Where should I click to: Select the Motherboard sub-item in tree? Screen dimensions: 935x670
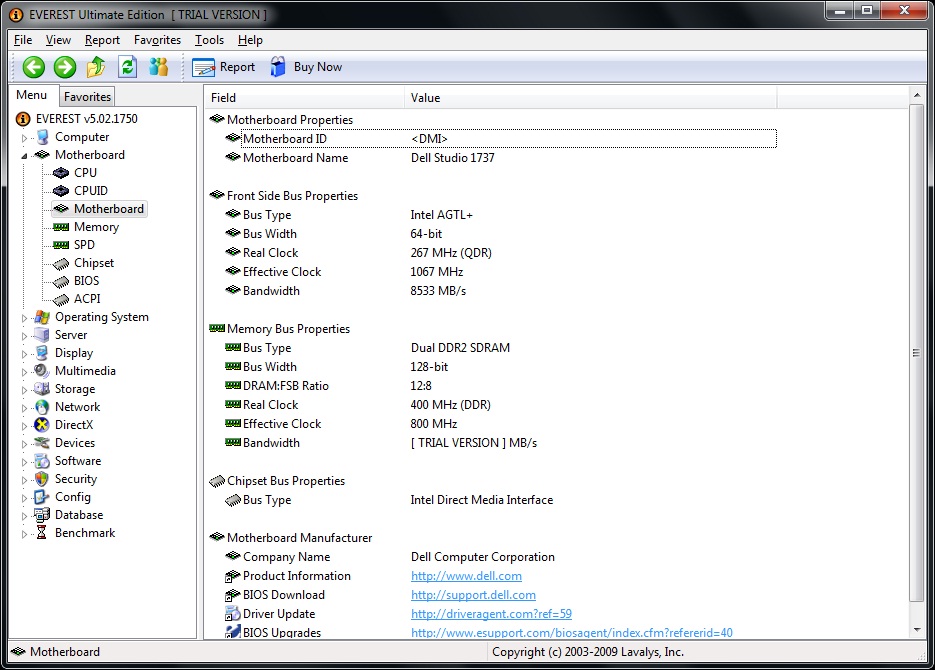pos(109,209)
